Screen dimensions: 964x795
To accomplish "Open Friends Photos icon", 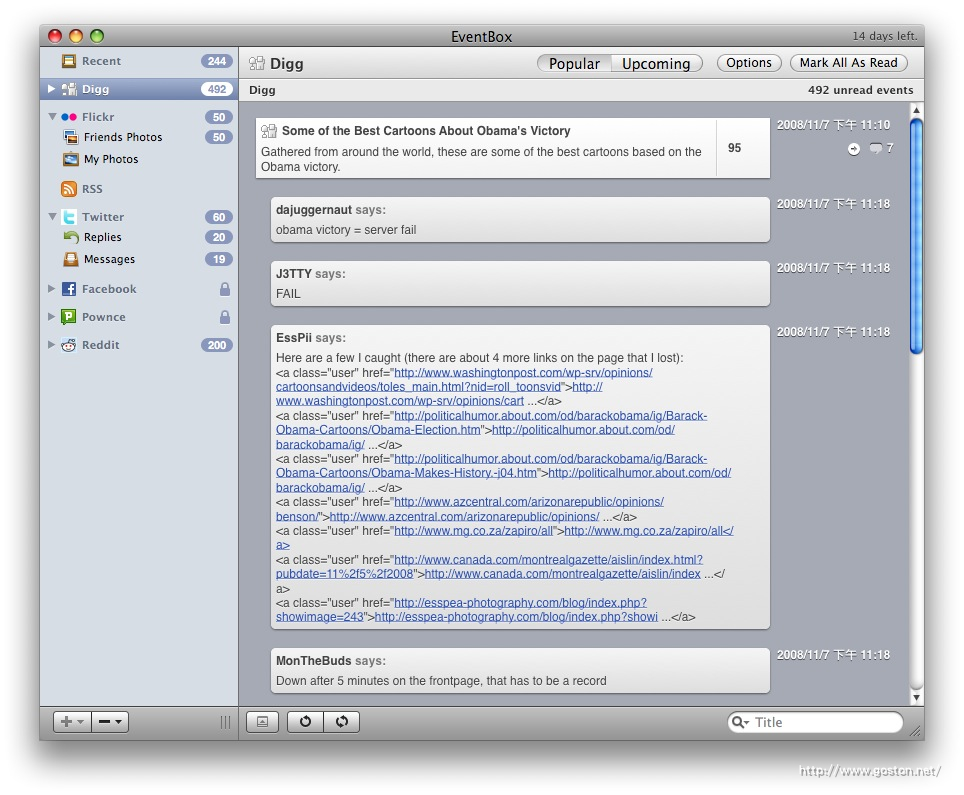I will (71, 137).
